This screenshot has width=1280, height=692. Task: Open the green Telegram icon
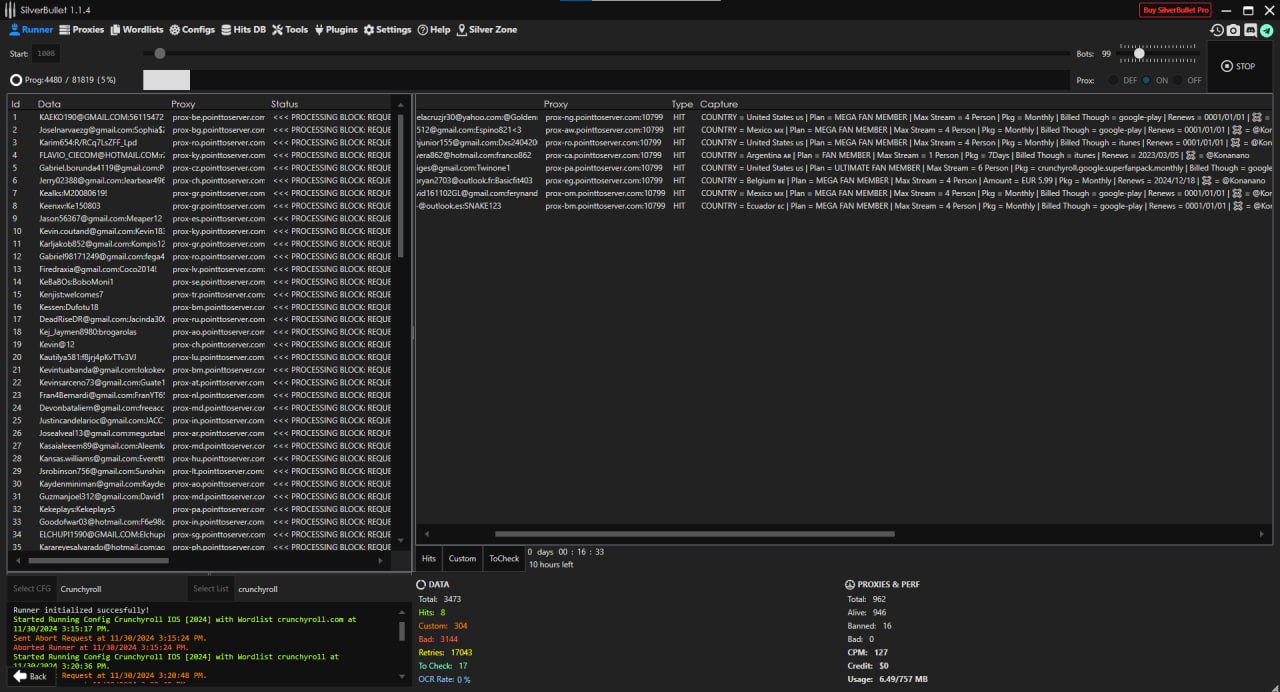(1266, 30)
